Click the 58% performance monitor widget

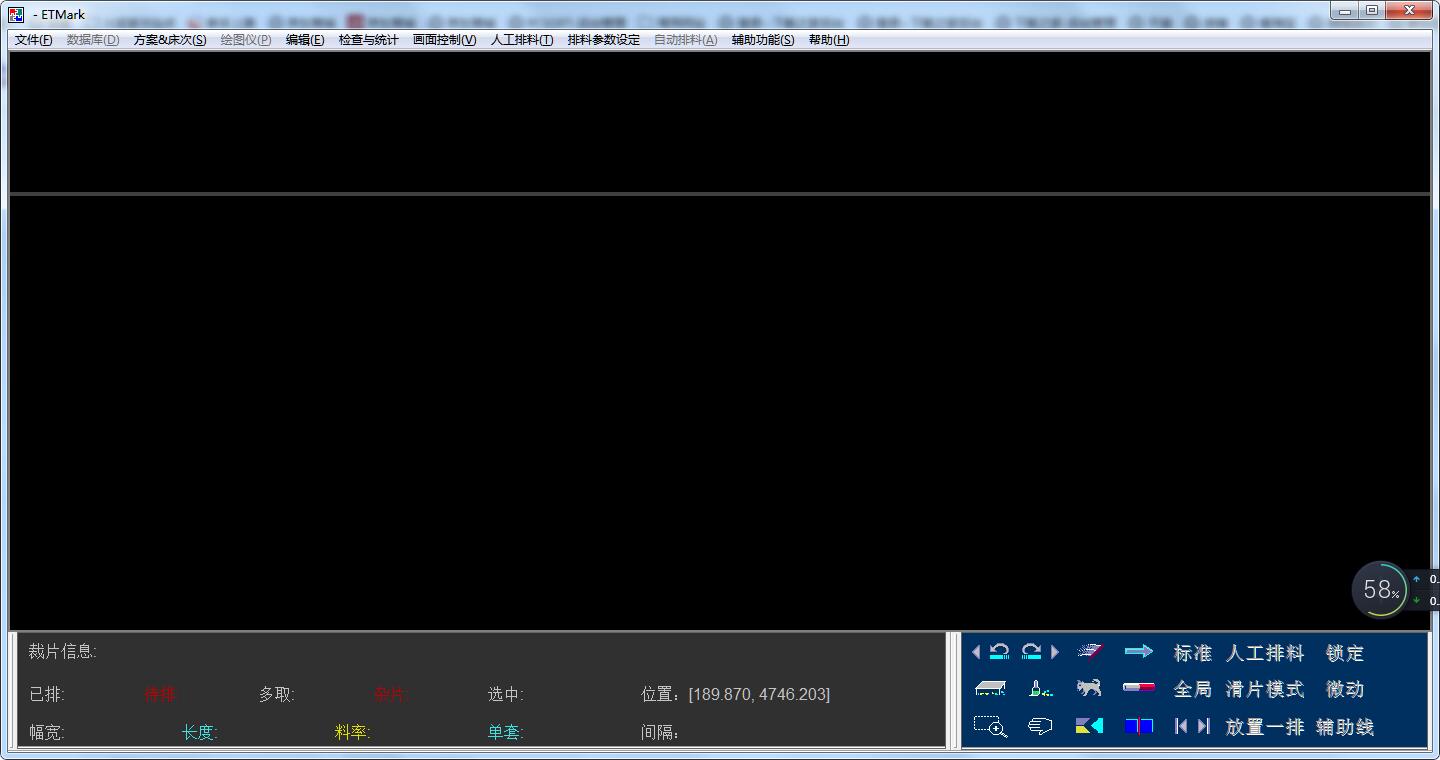click(x=1381, y=589)
